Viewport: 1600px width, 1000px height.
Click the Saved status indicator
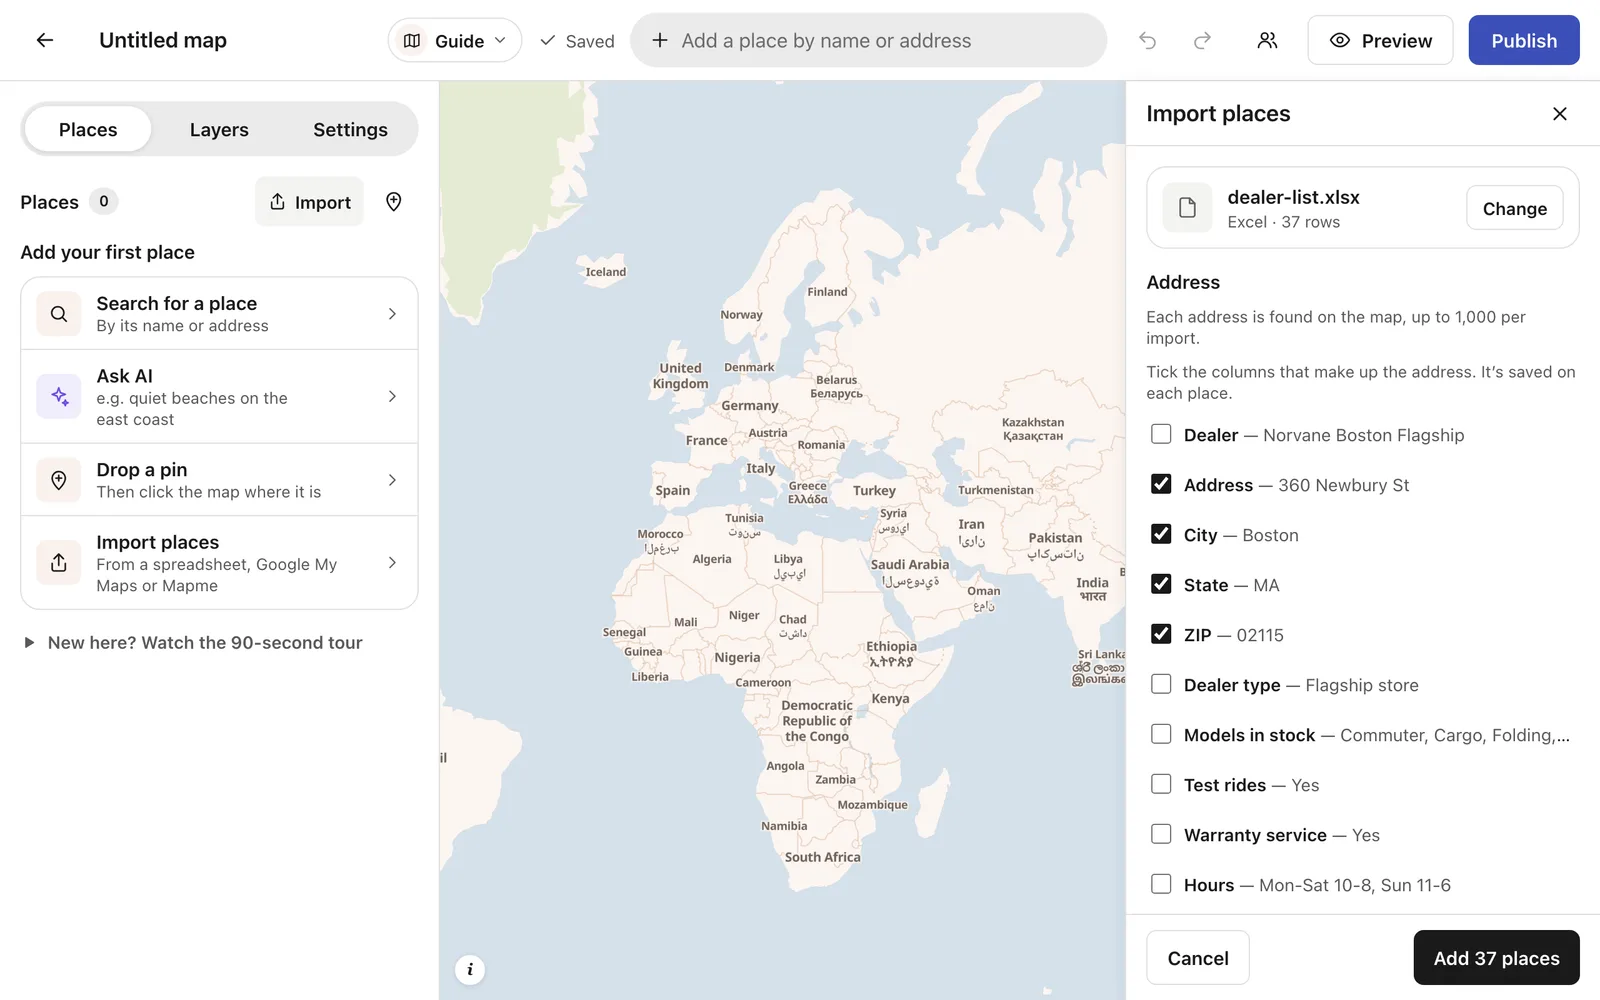(x=577, y=41)
